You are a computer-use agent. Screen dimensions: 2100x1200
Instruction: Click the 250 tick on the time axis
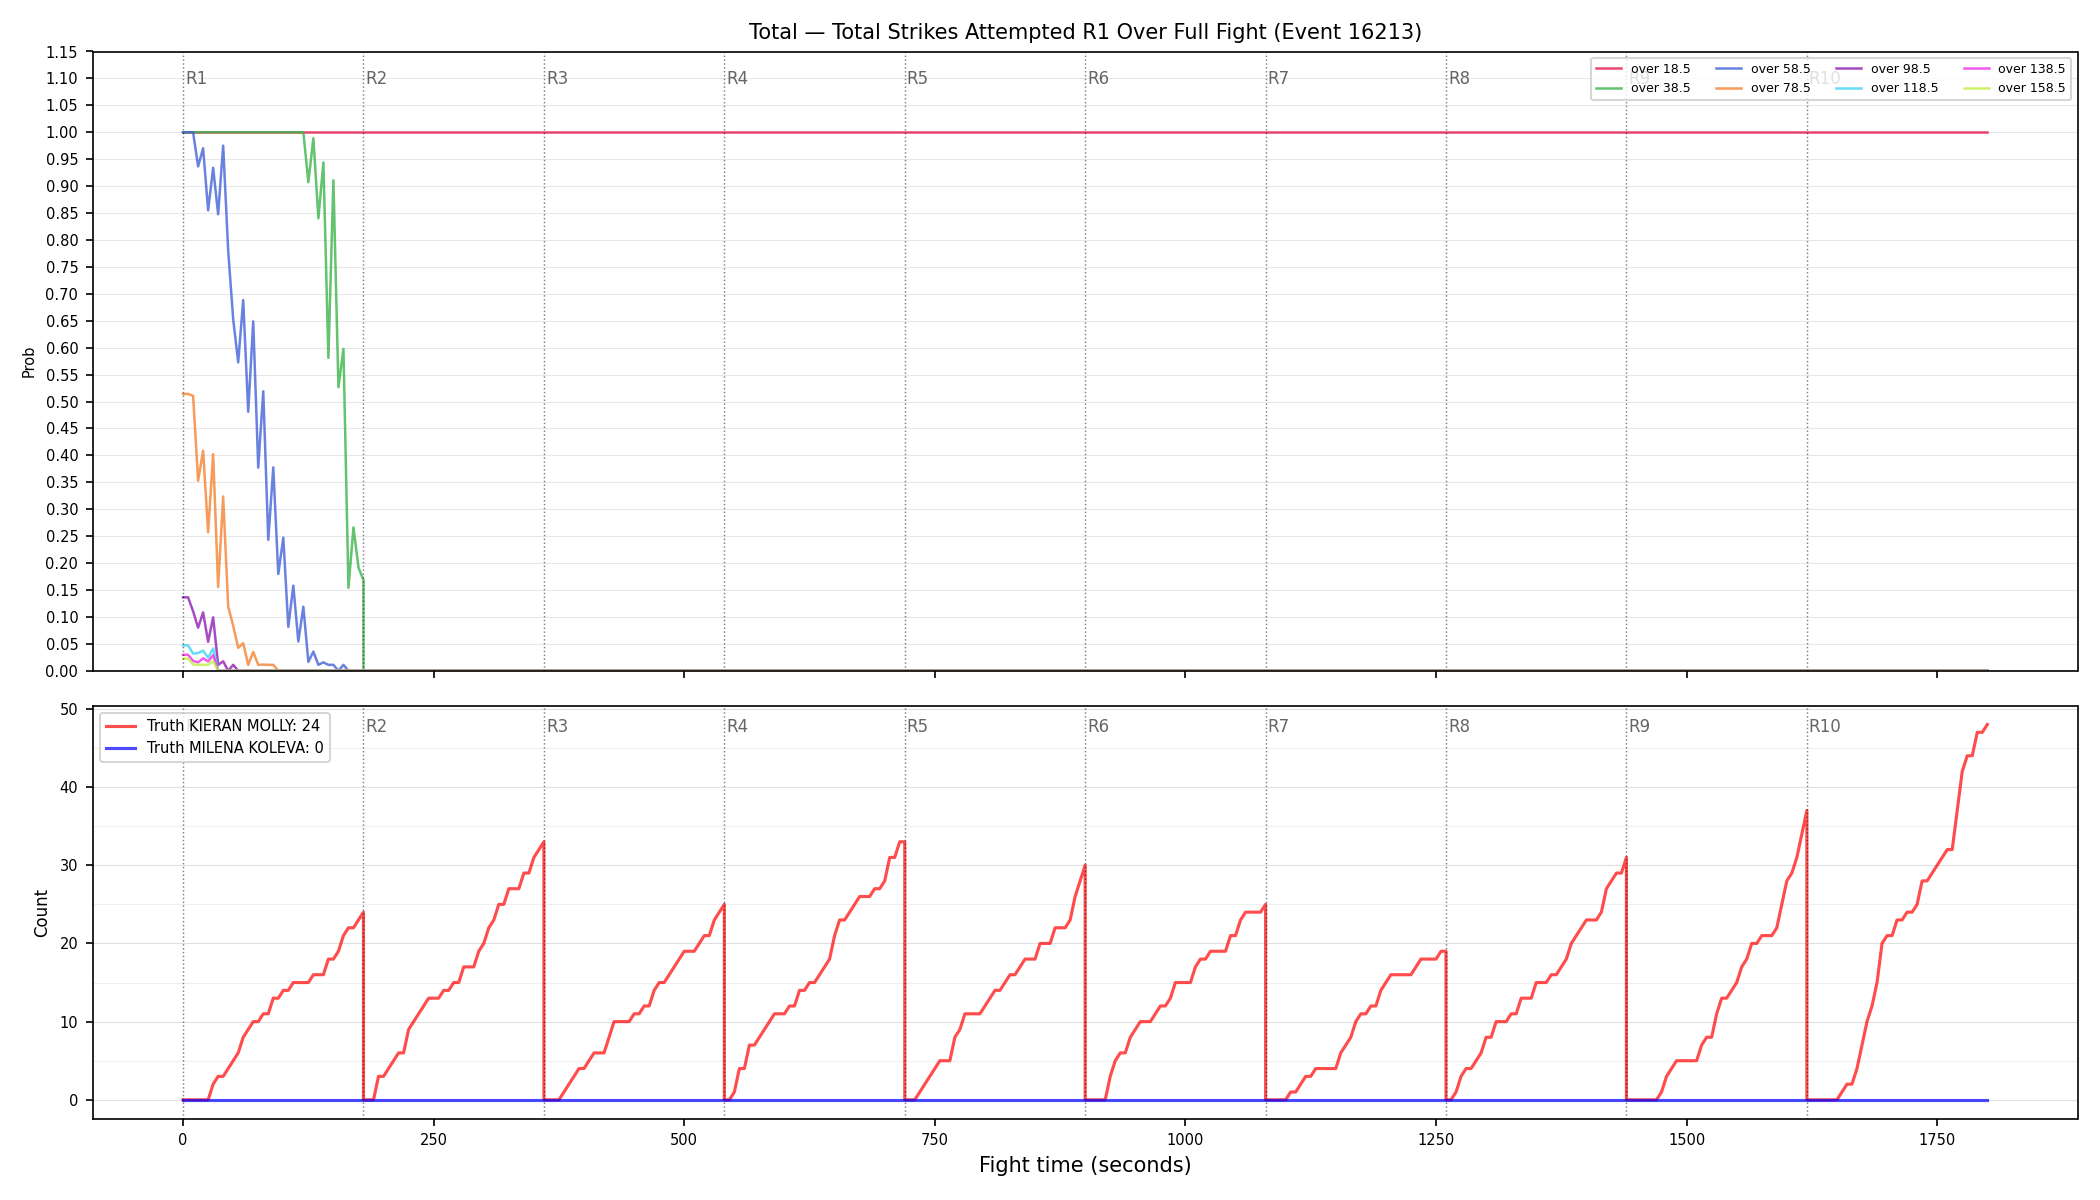tap(433, 1139)
